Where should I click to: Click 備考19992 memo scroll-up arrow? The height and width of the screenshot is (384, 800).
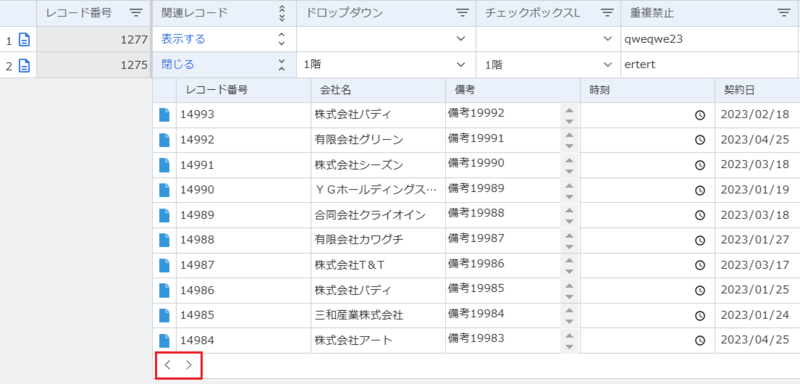click(x=570, y=110)
